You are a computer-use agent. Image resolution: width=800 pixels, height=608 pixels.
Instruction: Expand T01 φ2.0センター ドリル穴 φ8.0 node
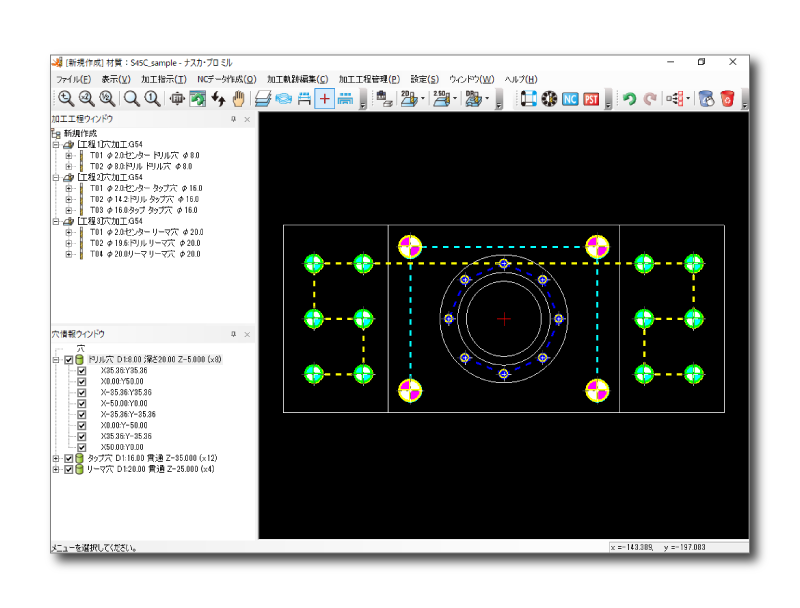[x=68, y=156]
